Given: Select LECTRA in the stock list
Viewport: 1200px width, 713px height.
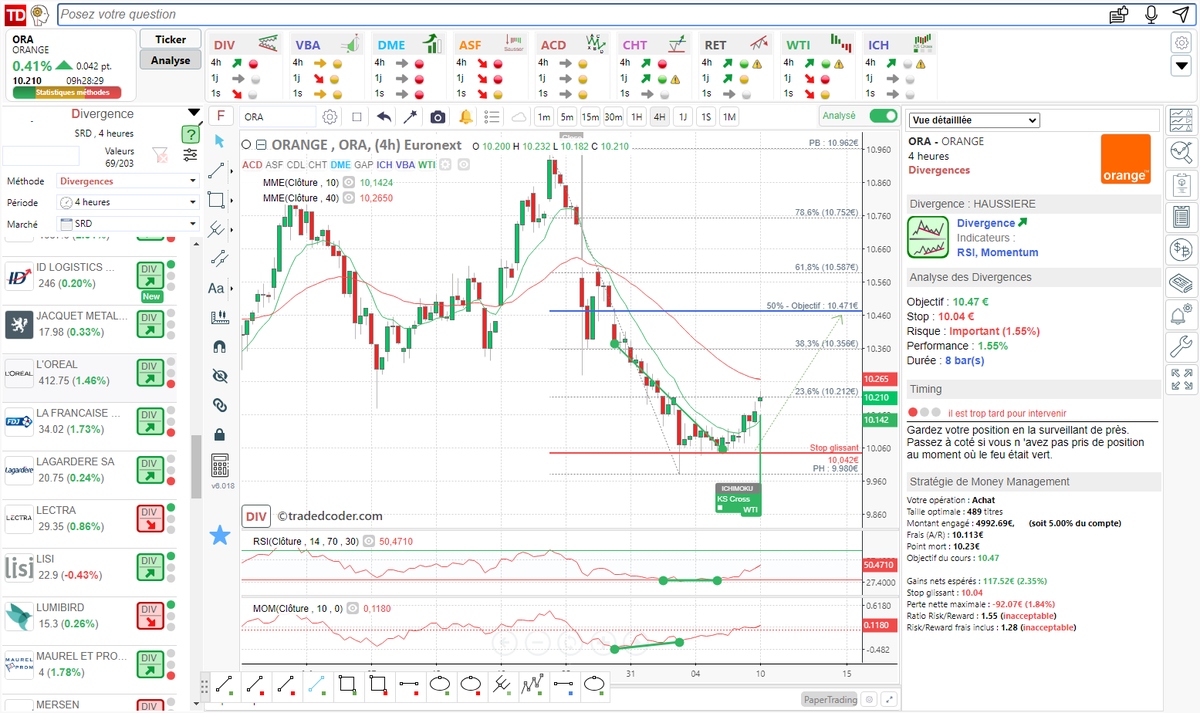Looking at the screenshot, I should point(88,517).
